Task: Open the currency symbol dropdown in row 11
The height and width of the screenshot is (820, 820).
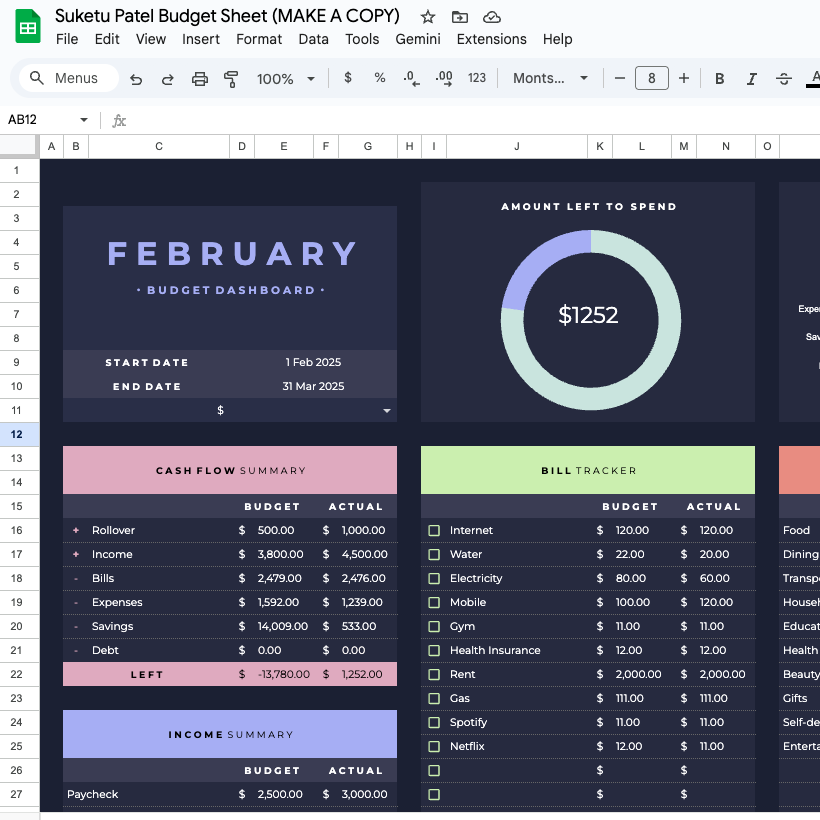Action: pyautogui.click(x=386, y=411)
